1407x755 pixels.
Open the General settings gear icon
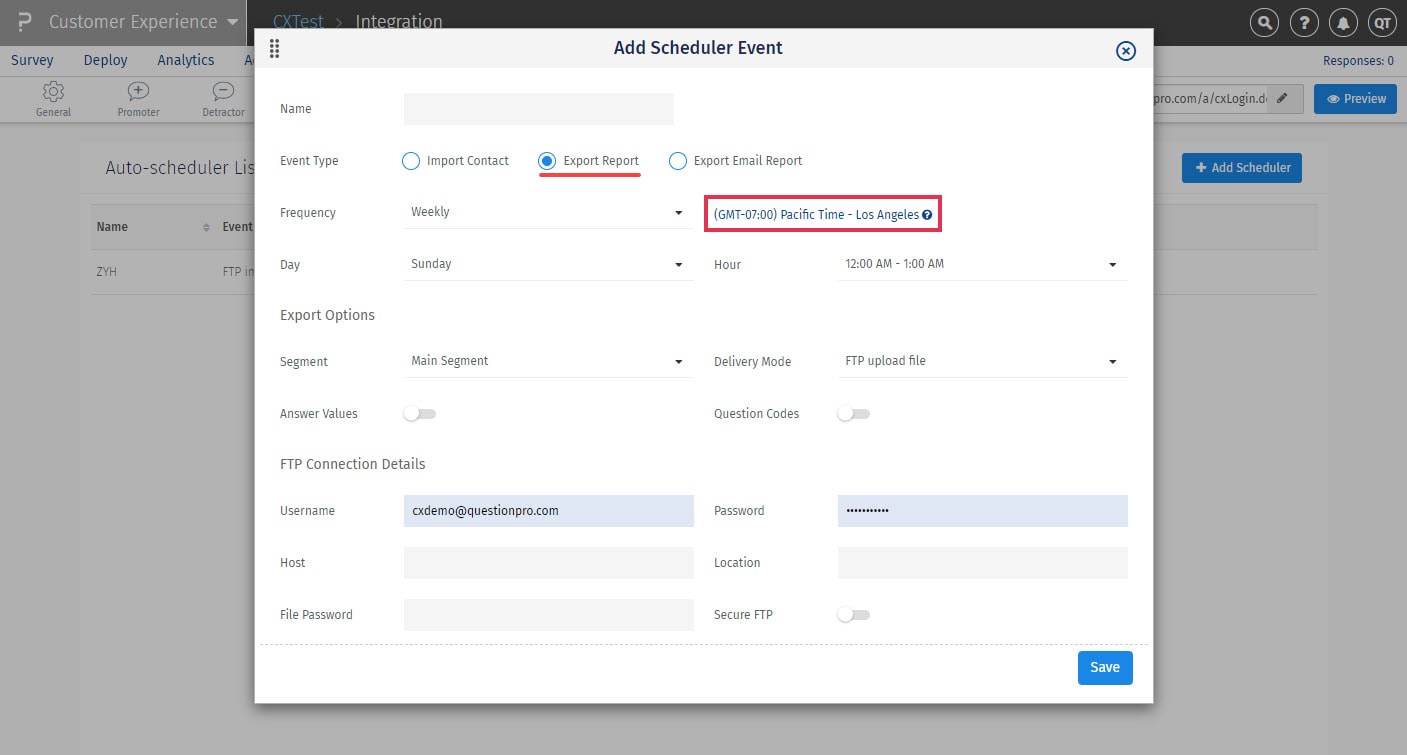pos(53,92)
